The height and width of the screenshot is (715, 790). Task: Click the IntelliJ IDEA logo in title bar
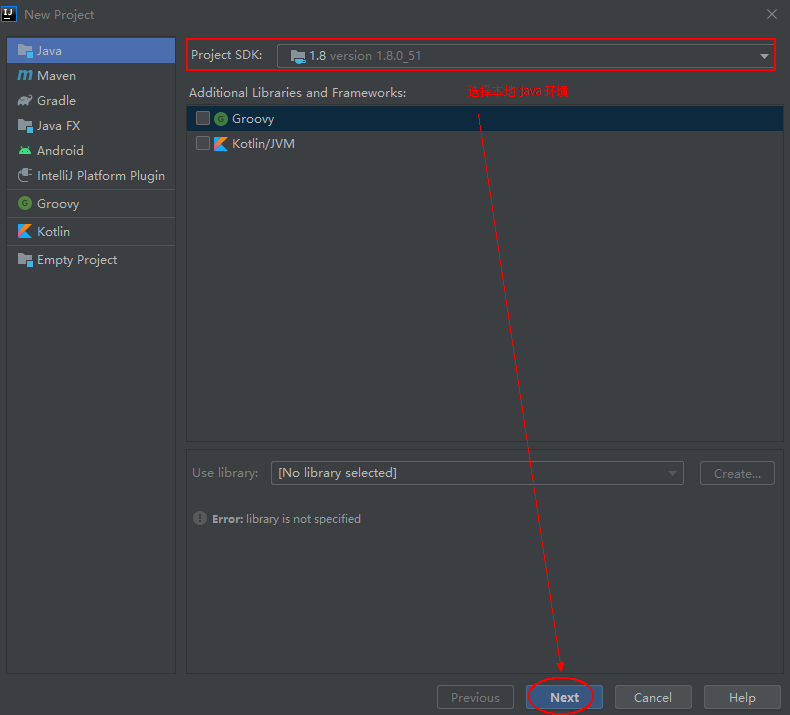coord(9,14)
